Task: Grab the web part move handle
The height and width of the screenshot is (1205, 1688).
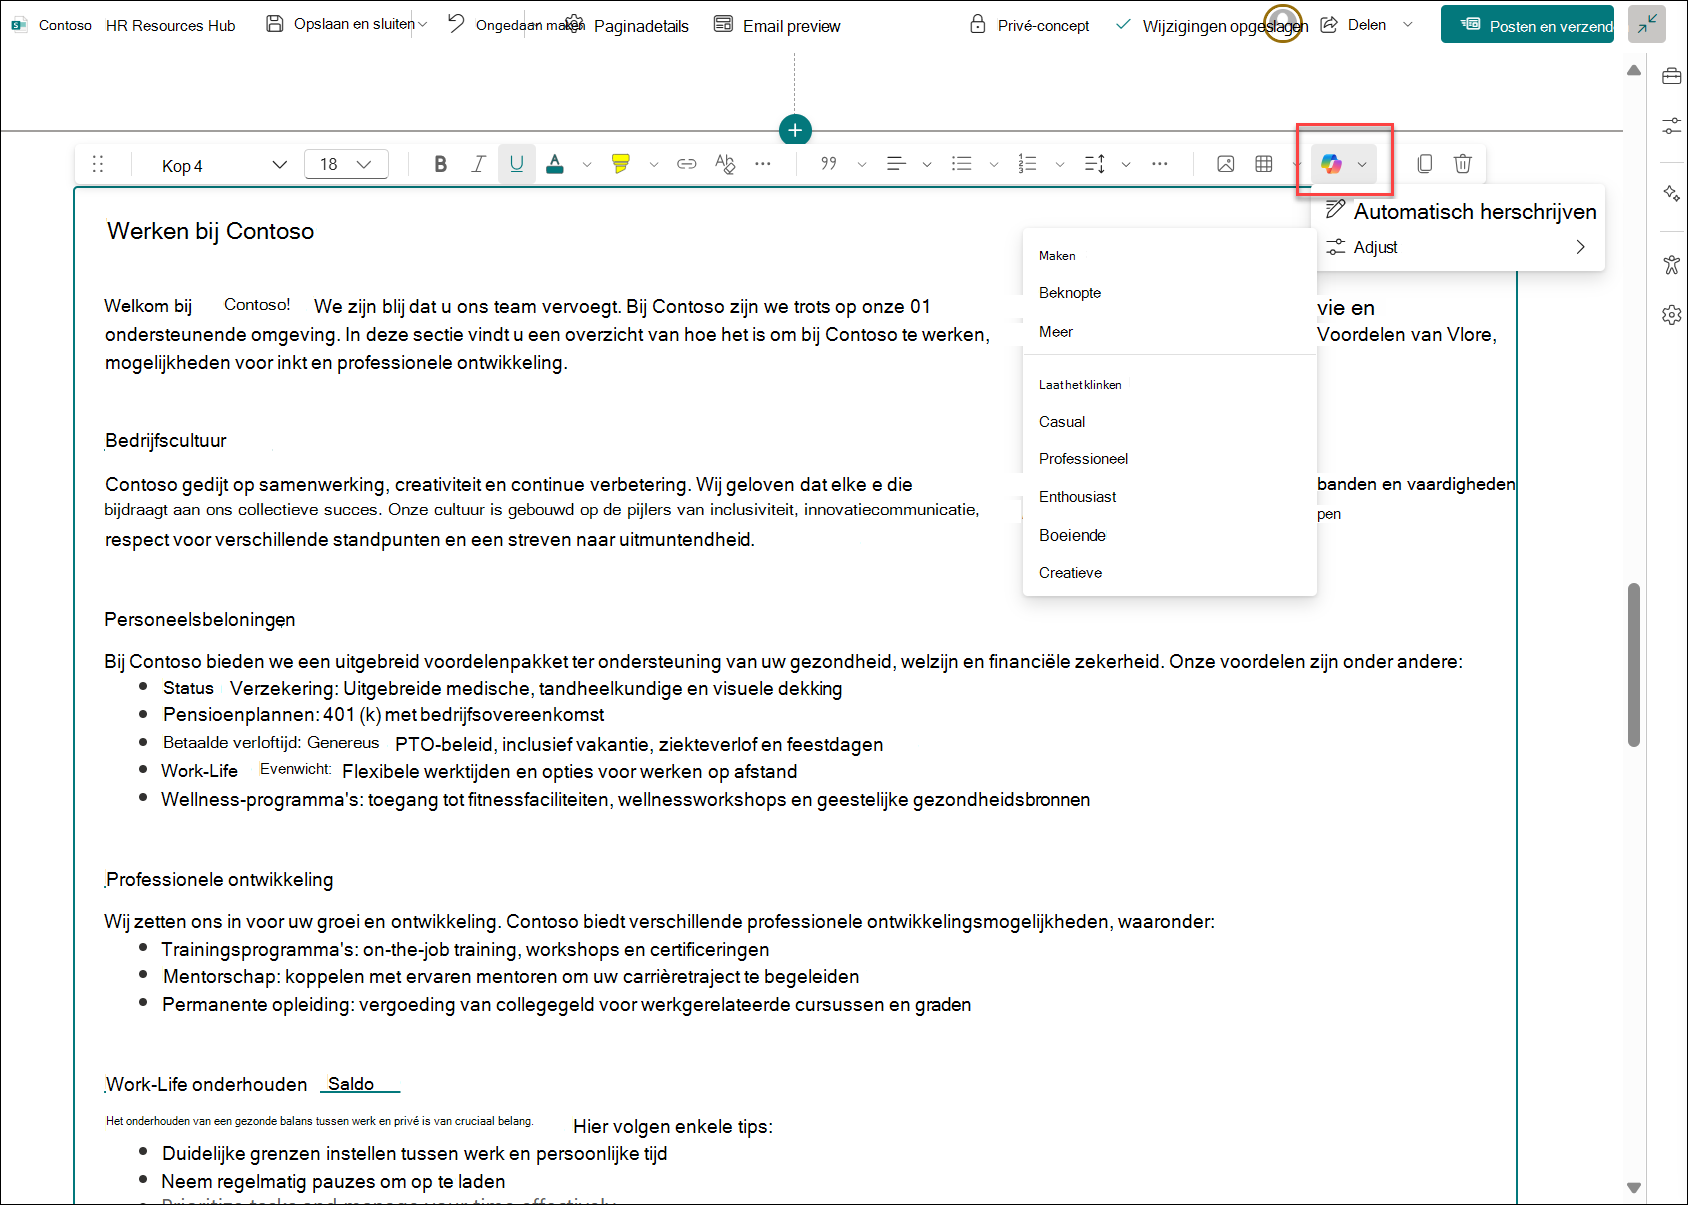Action: pyautogui.click(x=98, y=164)
